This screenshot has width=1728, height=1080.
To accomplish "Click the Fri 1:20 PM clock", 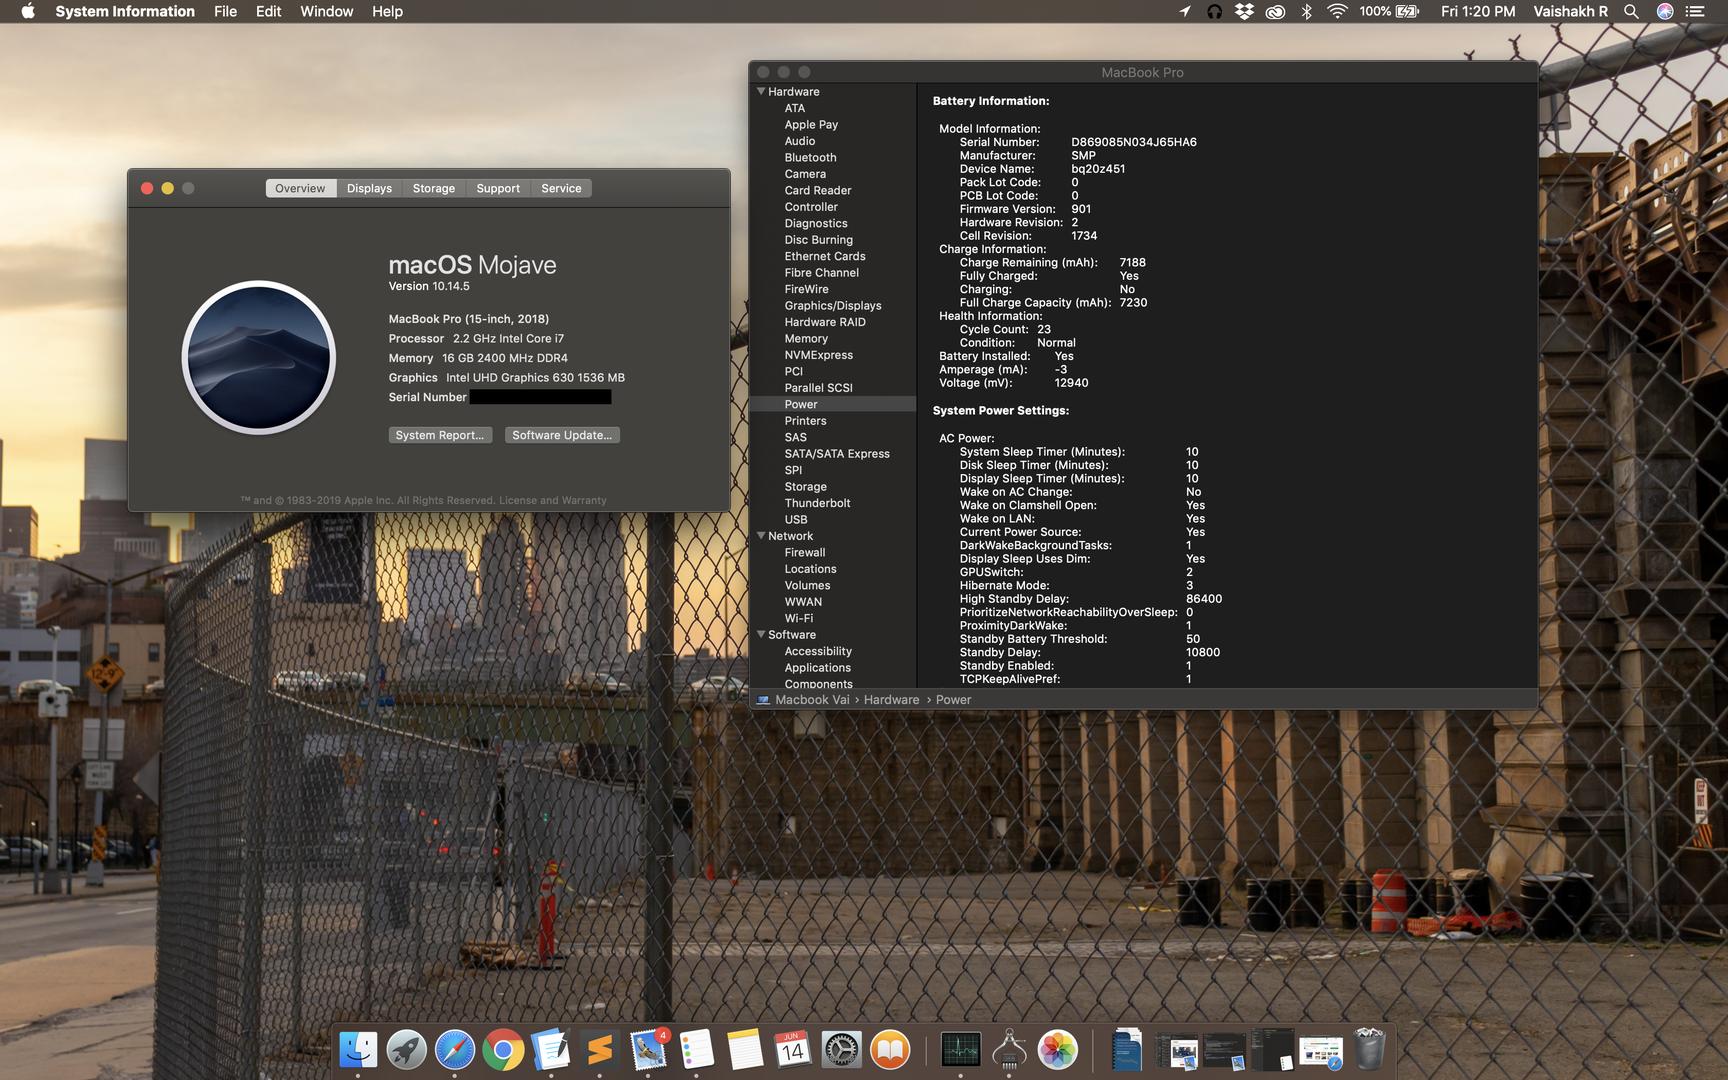I will 1477,11.
